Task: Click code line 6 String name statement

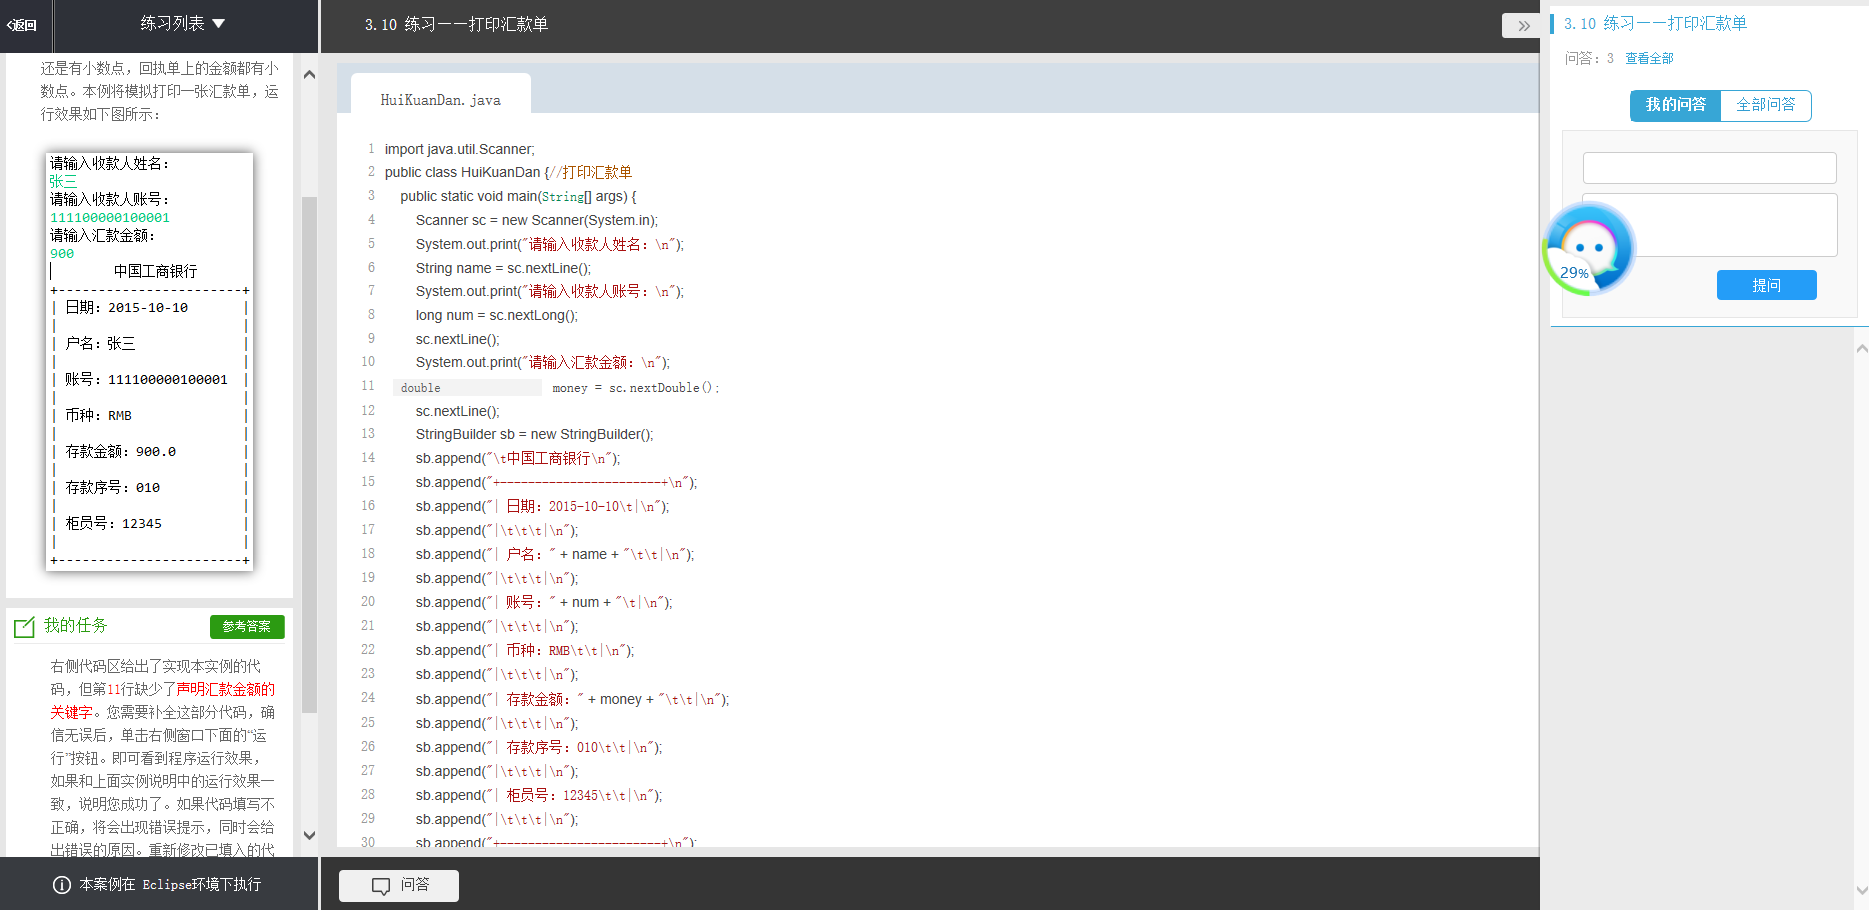Action: 503,268
